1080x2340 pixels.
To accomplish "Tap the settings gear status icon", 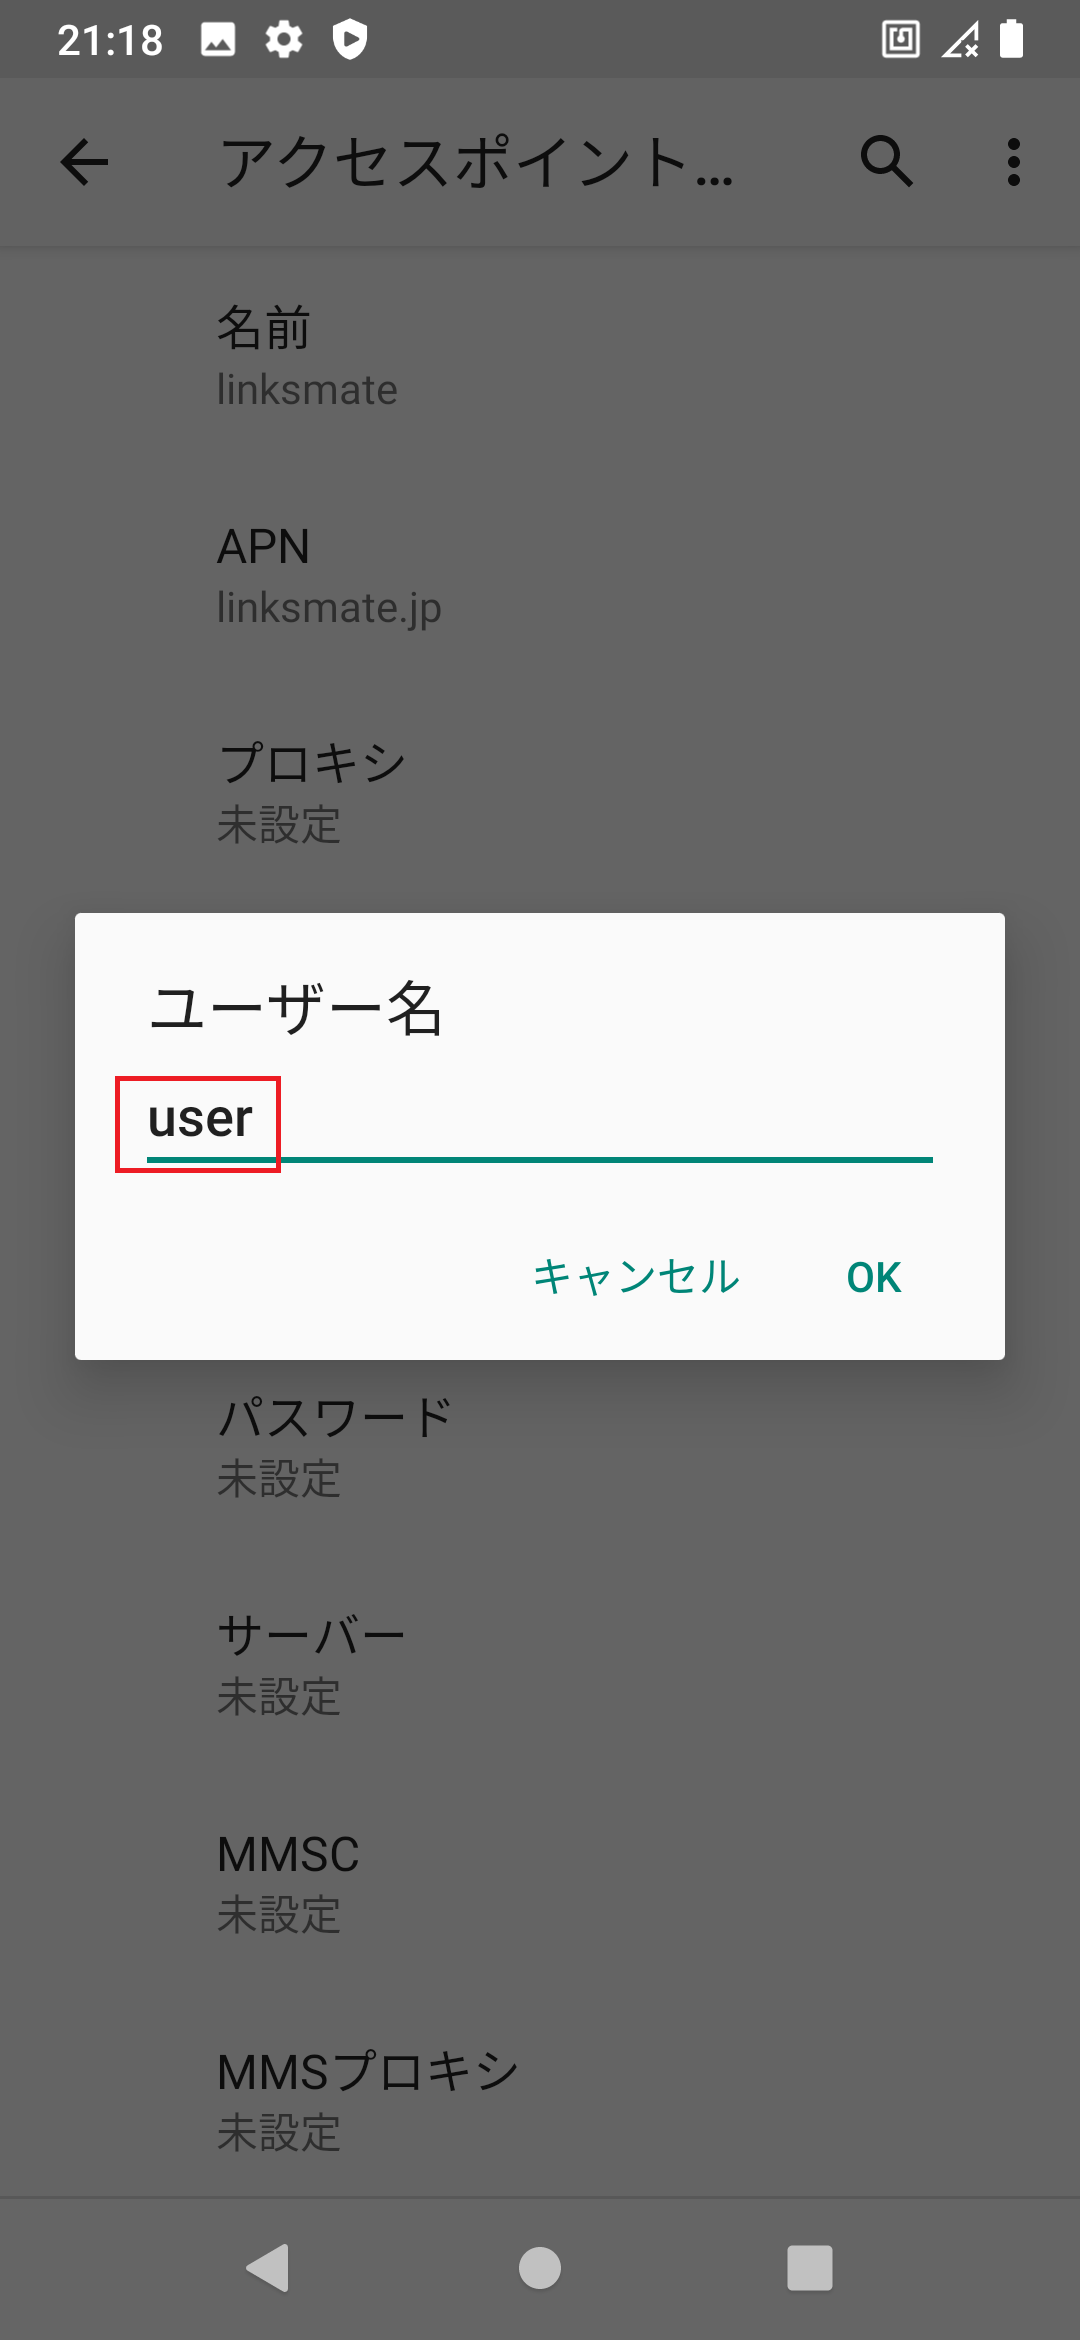I will click(x=284, y=40).
